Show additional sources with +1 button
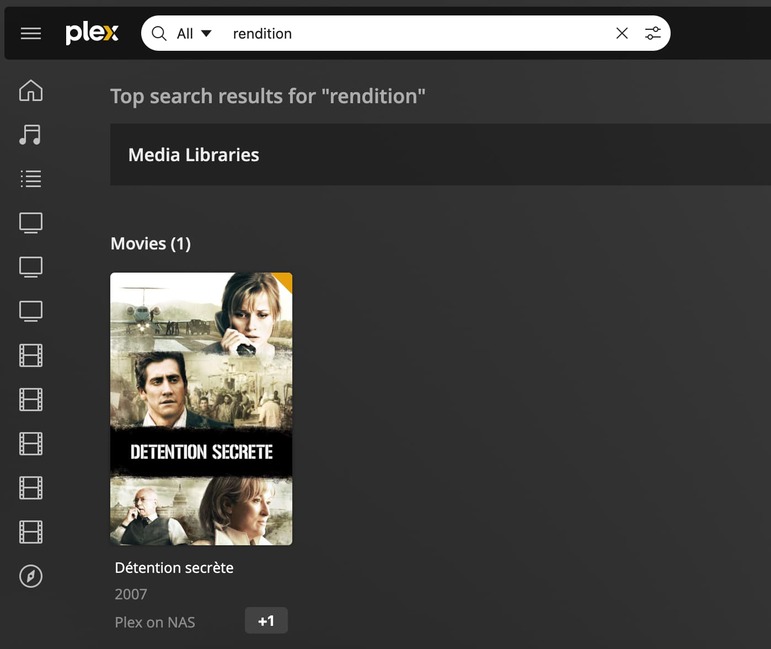Screen dimensions: 771x649 pos(266,621)
